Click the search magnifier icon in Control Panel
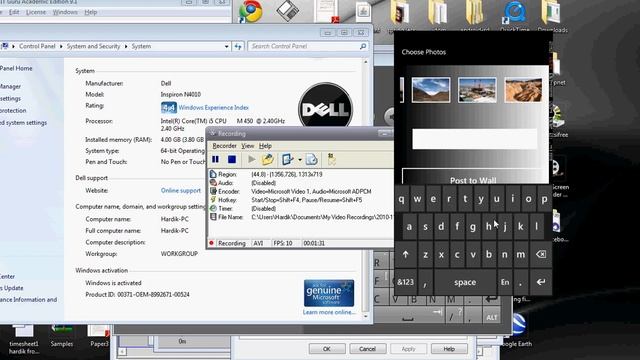640x360 pixels. pyautogui.click(x=363, y=47)
